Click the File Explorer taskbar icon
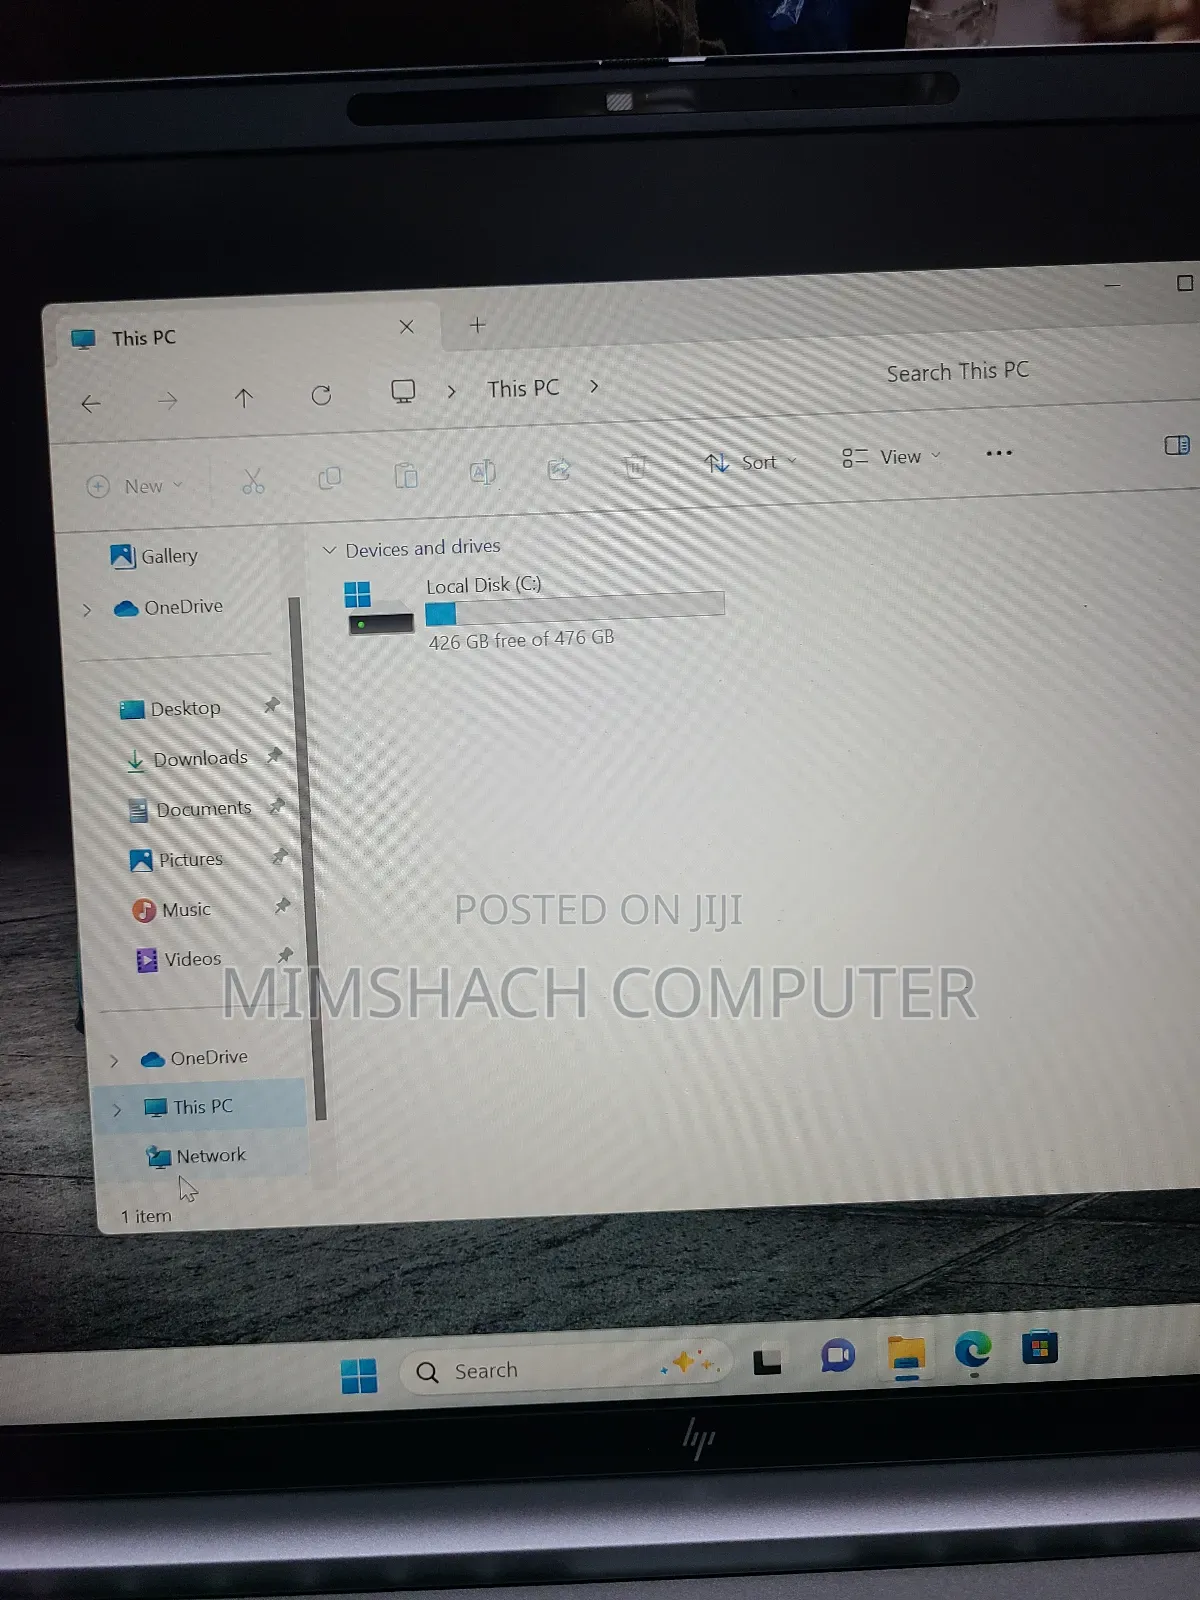1200x1600 pixels. pos(907,1354)
